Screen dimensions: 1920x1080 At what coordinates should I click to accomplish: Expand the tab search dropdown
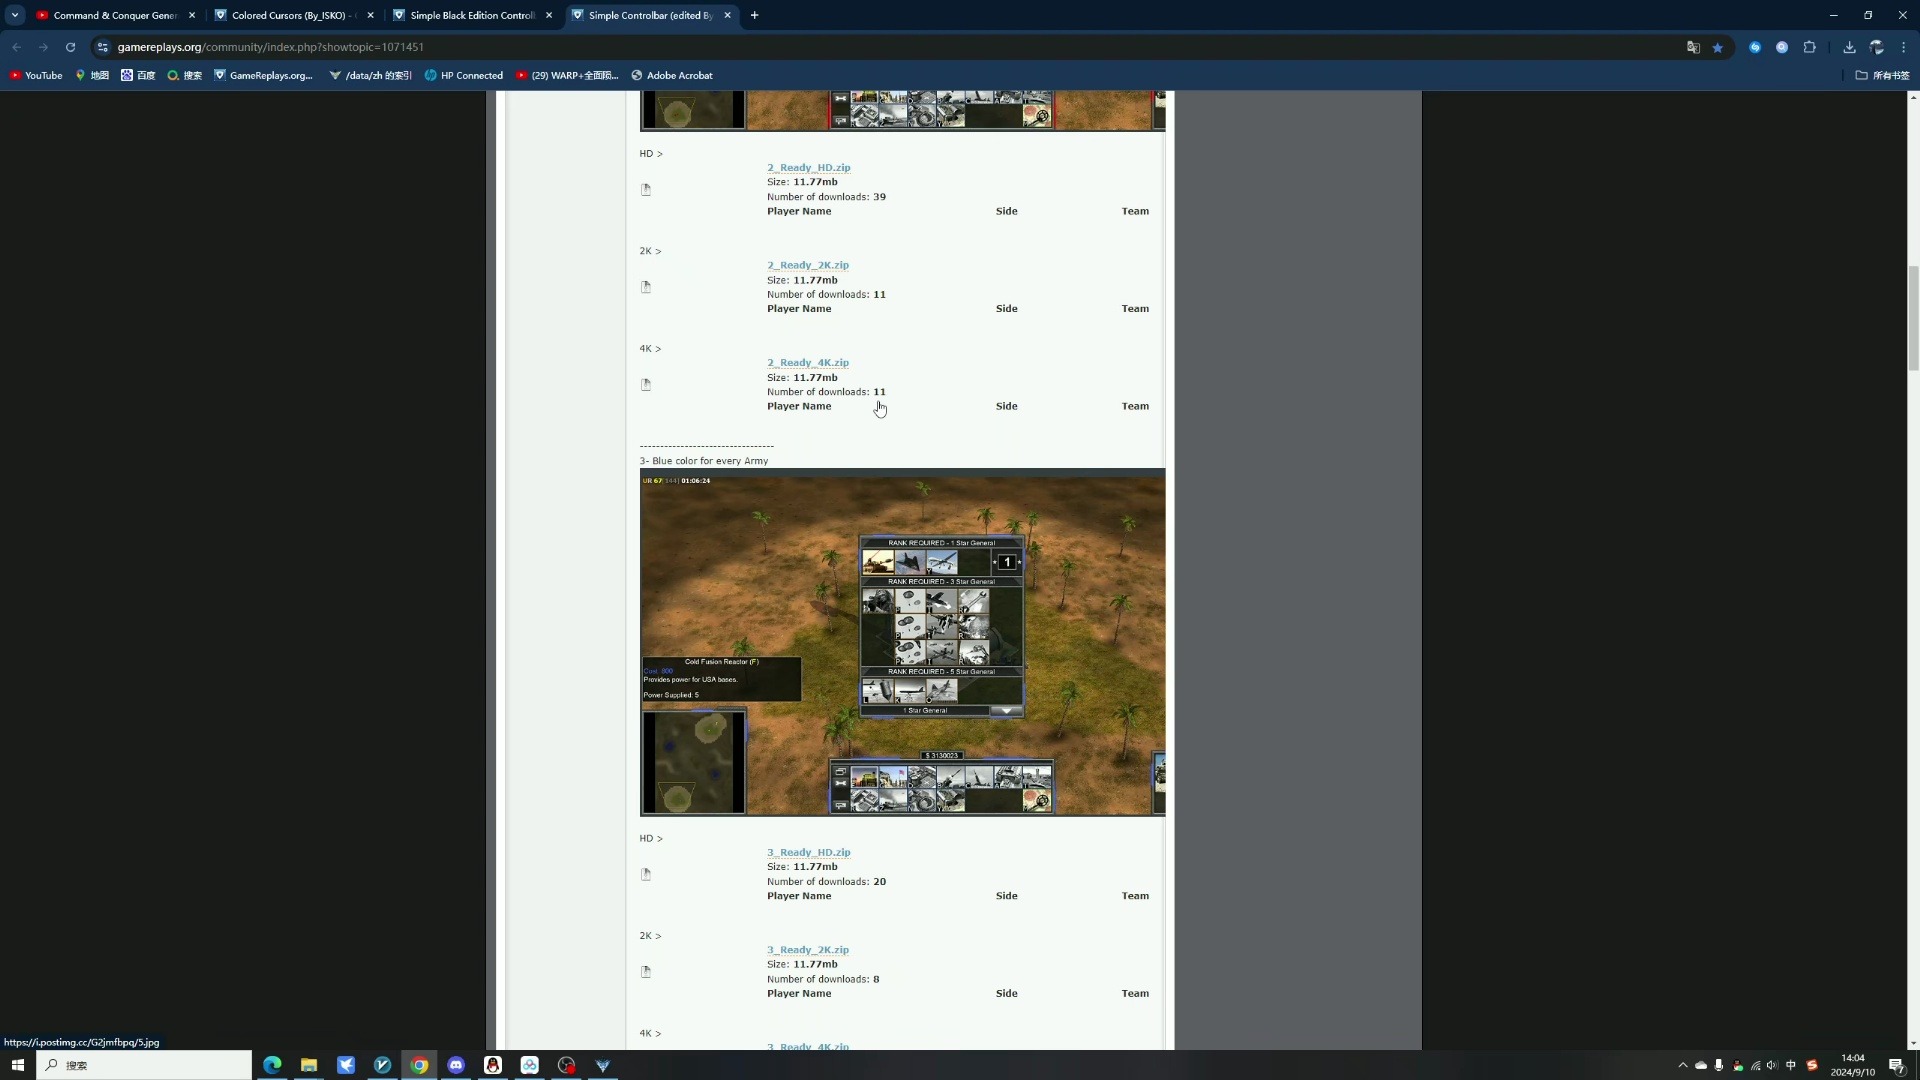tap(15, 15)
